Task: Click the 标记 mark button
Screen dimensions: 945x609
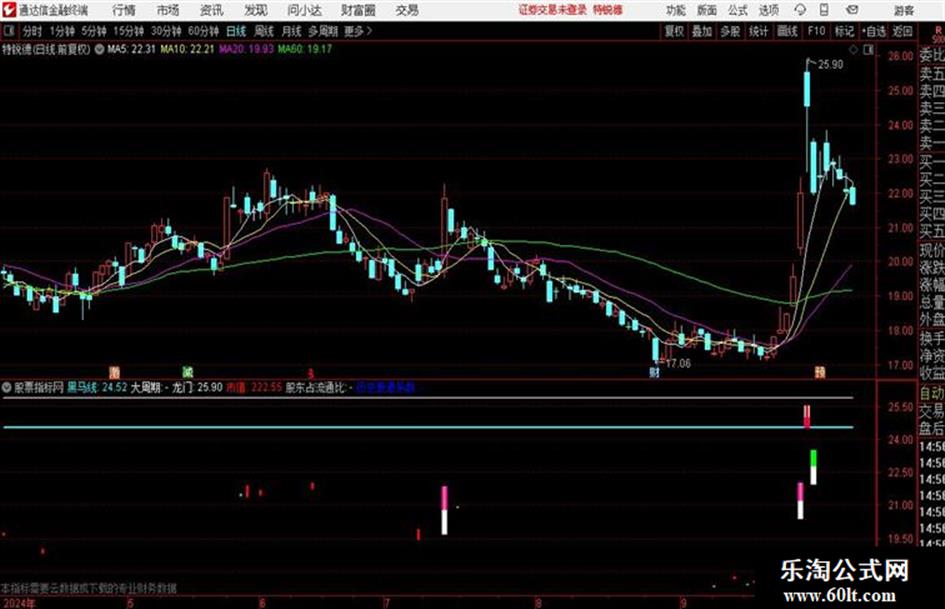Action: click(x=844, y=31)
